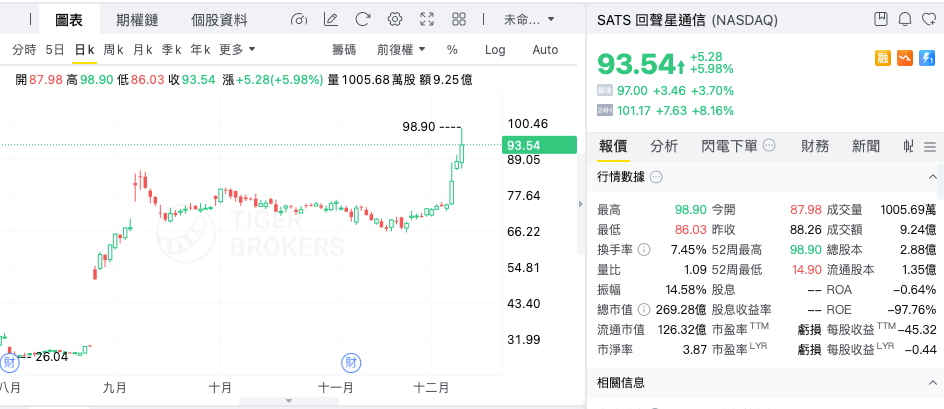Expand the chart to fullscreen

click(x=427, y=19)
